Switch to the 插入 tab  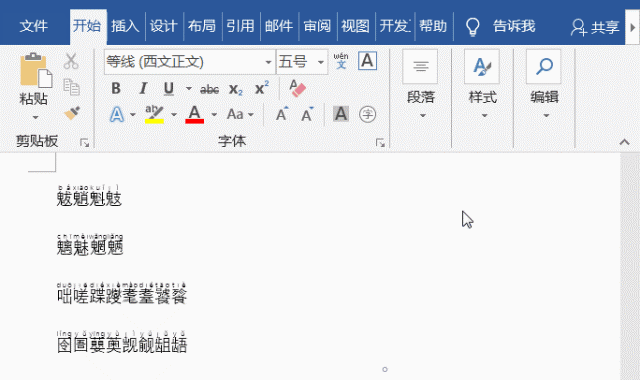tap(125, 26)
